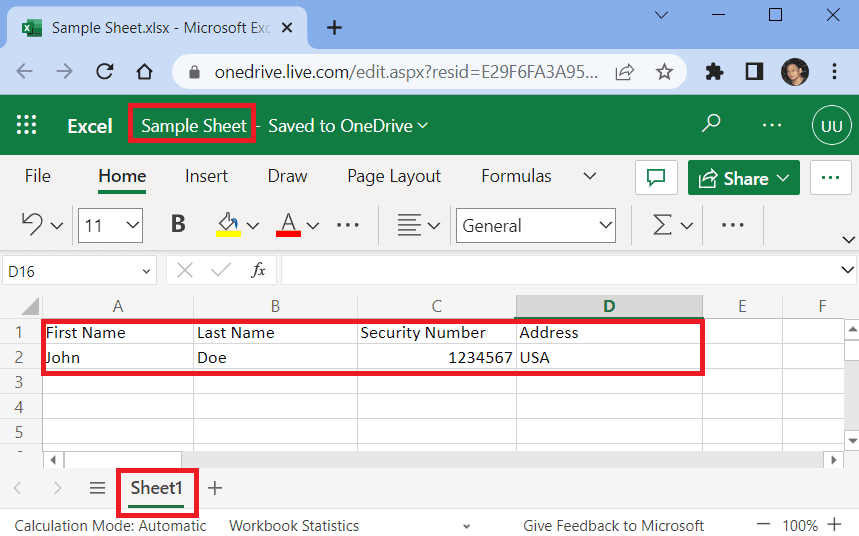Zoom out with minus button
This screenshot has width=859, height=536.
(763, 524)
